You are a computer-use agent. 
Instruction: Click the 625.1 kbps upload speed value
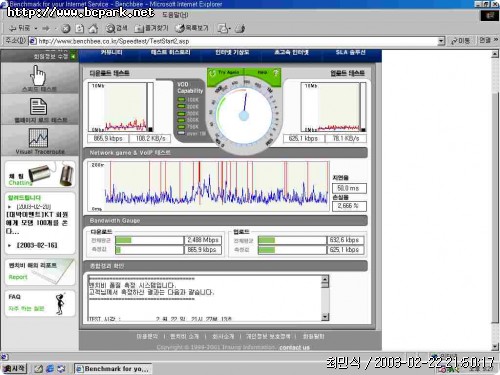[303, 138]
